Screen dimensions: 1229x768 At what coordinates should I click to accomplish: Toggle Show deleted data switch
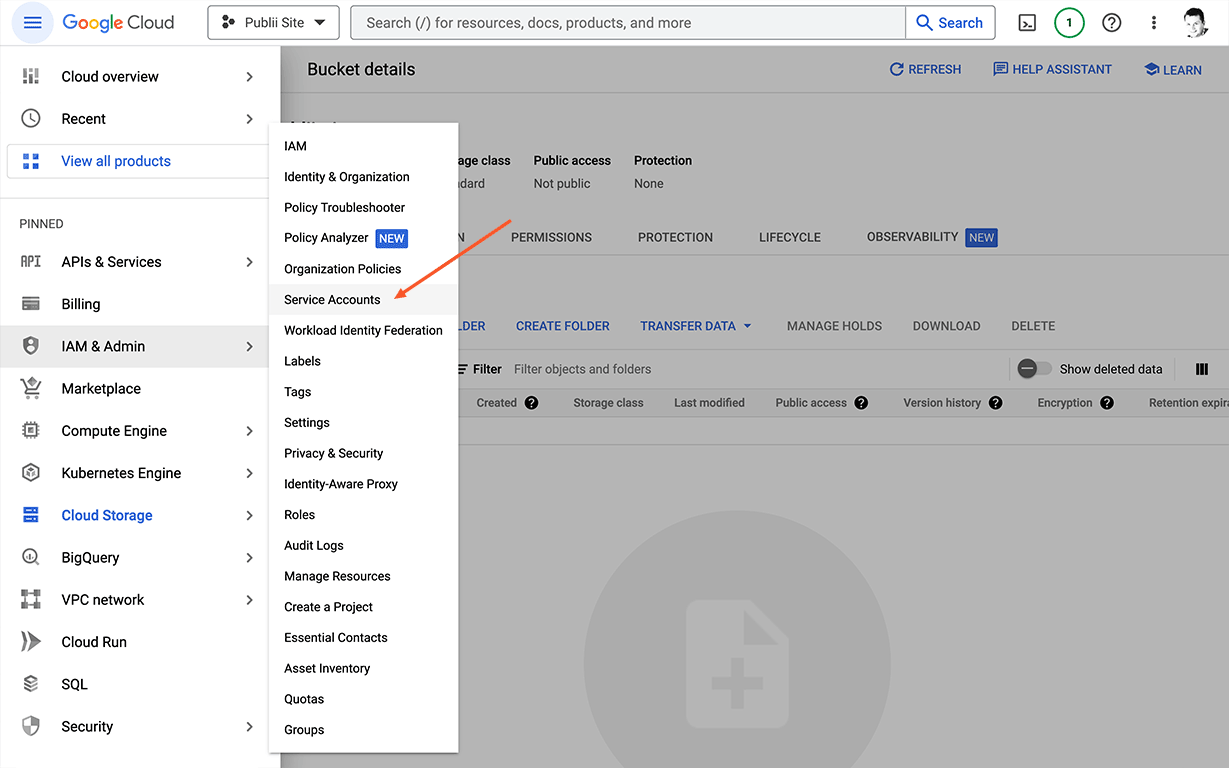tap(1034, 369)
